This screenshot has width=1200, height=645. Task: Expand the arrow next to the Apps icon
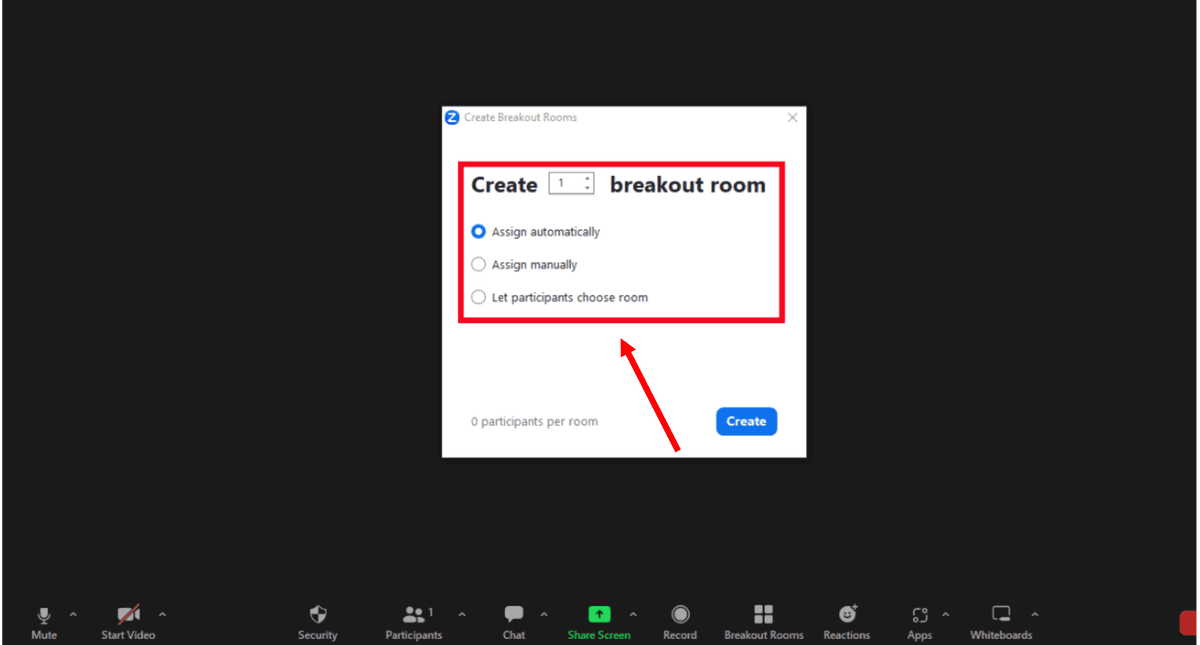coord(946,614)
